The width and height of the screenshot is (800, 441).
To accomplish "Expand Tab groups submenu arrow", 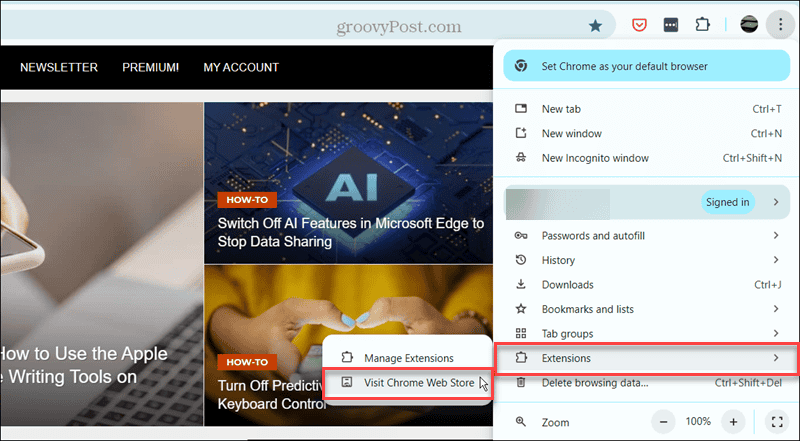I will tap(776, 333).
